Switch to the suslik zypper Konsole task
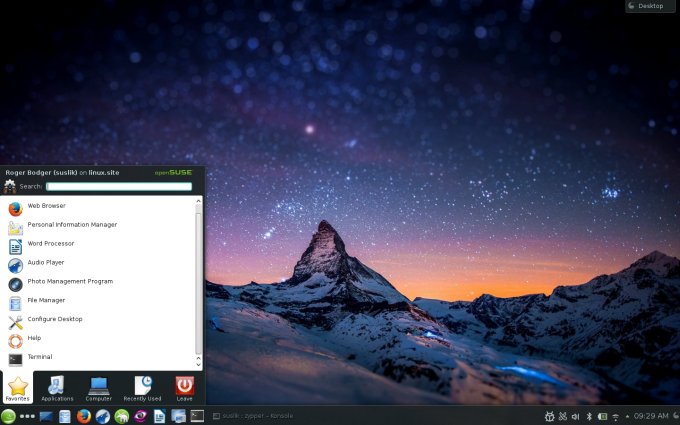This screenshot has height=425, width=680. coord(253,416)
